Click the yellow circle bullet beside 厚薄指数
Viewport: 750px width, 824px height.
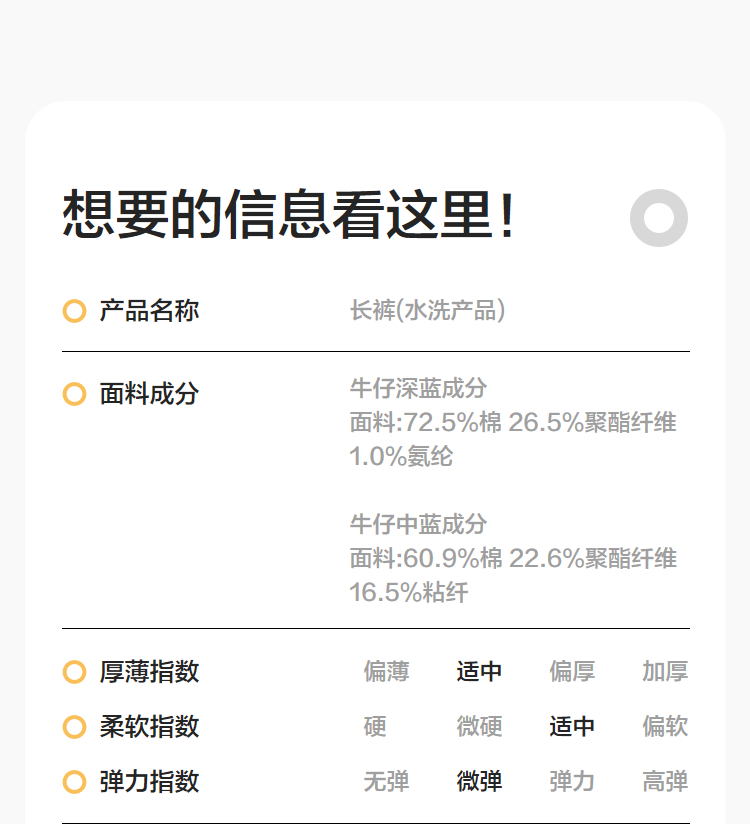[x=74, y=672]
